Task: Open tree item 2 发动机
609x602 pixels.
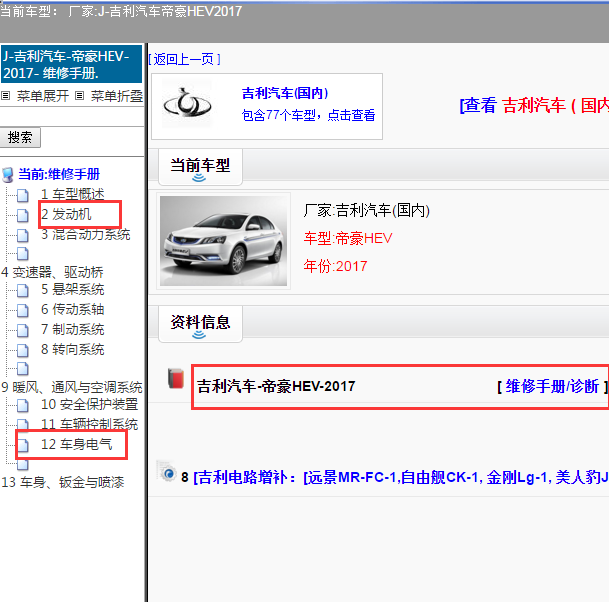Action: (66, 214)
